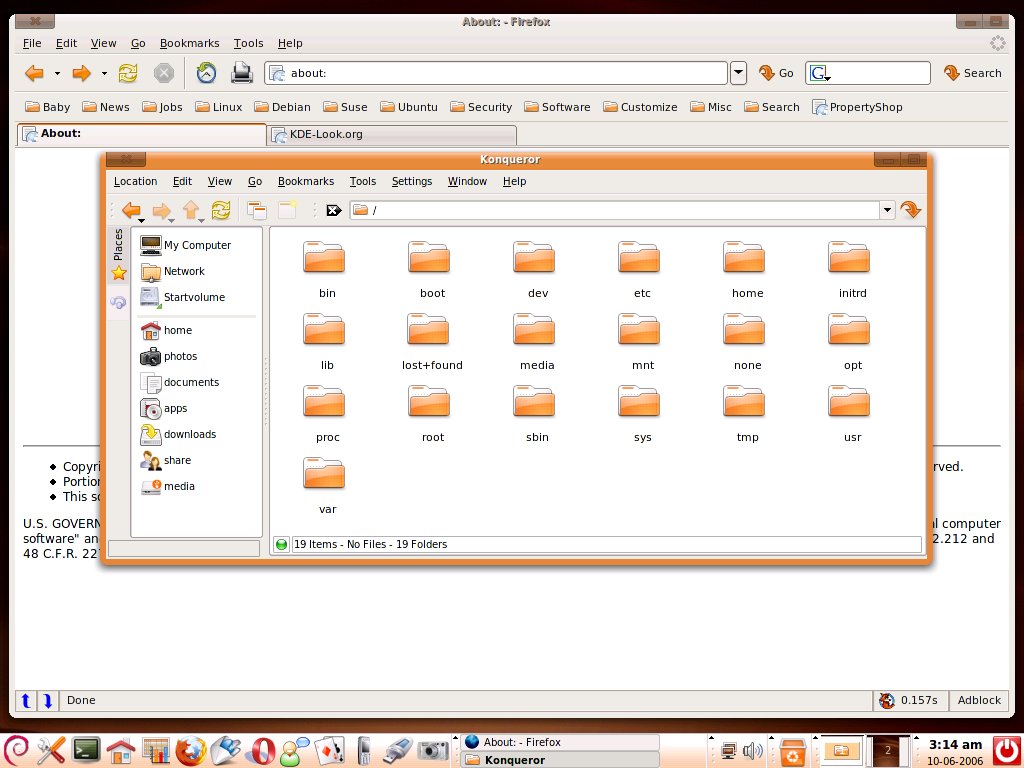Image resolution: width=1024 pixels, height=768 pixels.
Task: Expand Konqueror location history dropdown
Action: pos(887,210)
